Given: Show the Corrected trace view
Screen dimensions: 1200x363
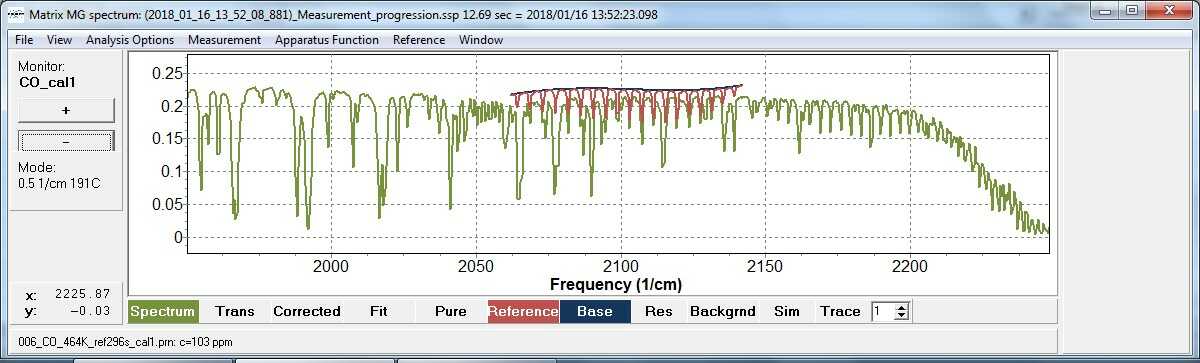Looking at the screenshot, I should coord(307,311).
